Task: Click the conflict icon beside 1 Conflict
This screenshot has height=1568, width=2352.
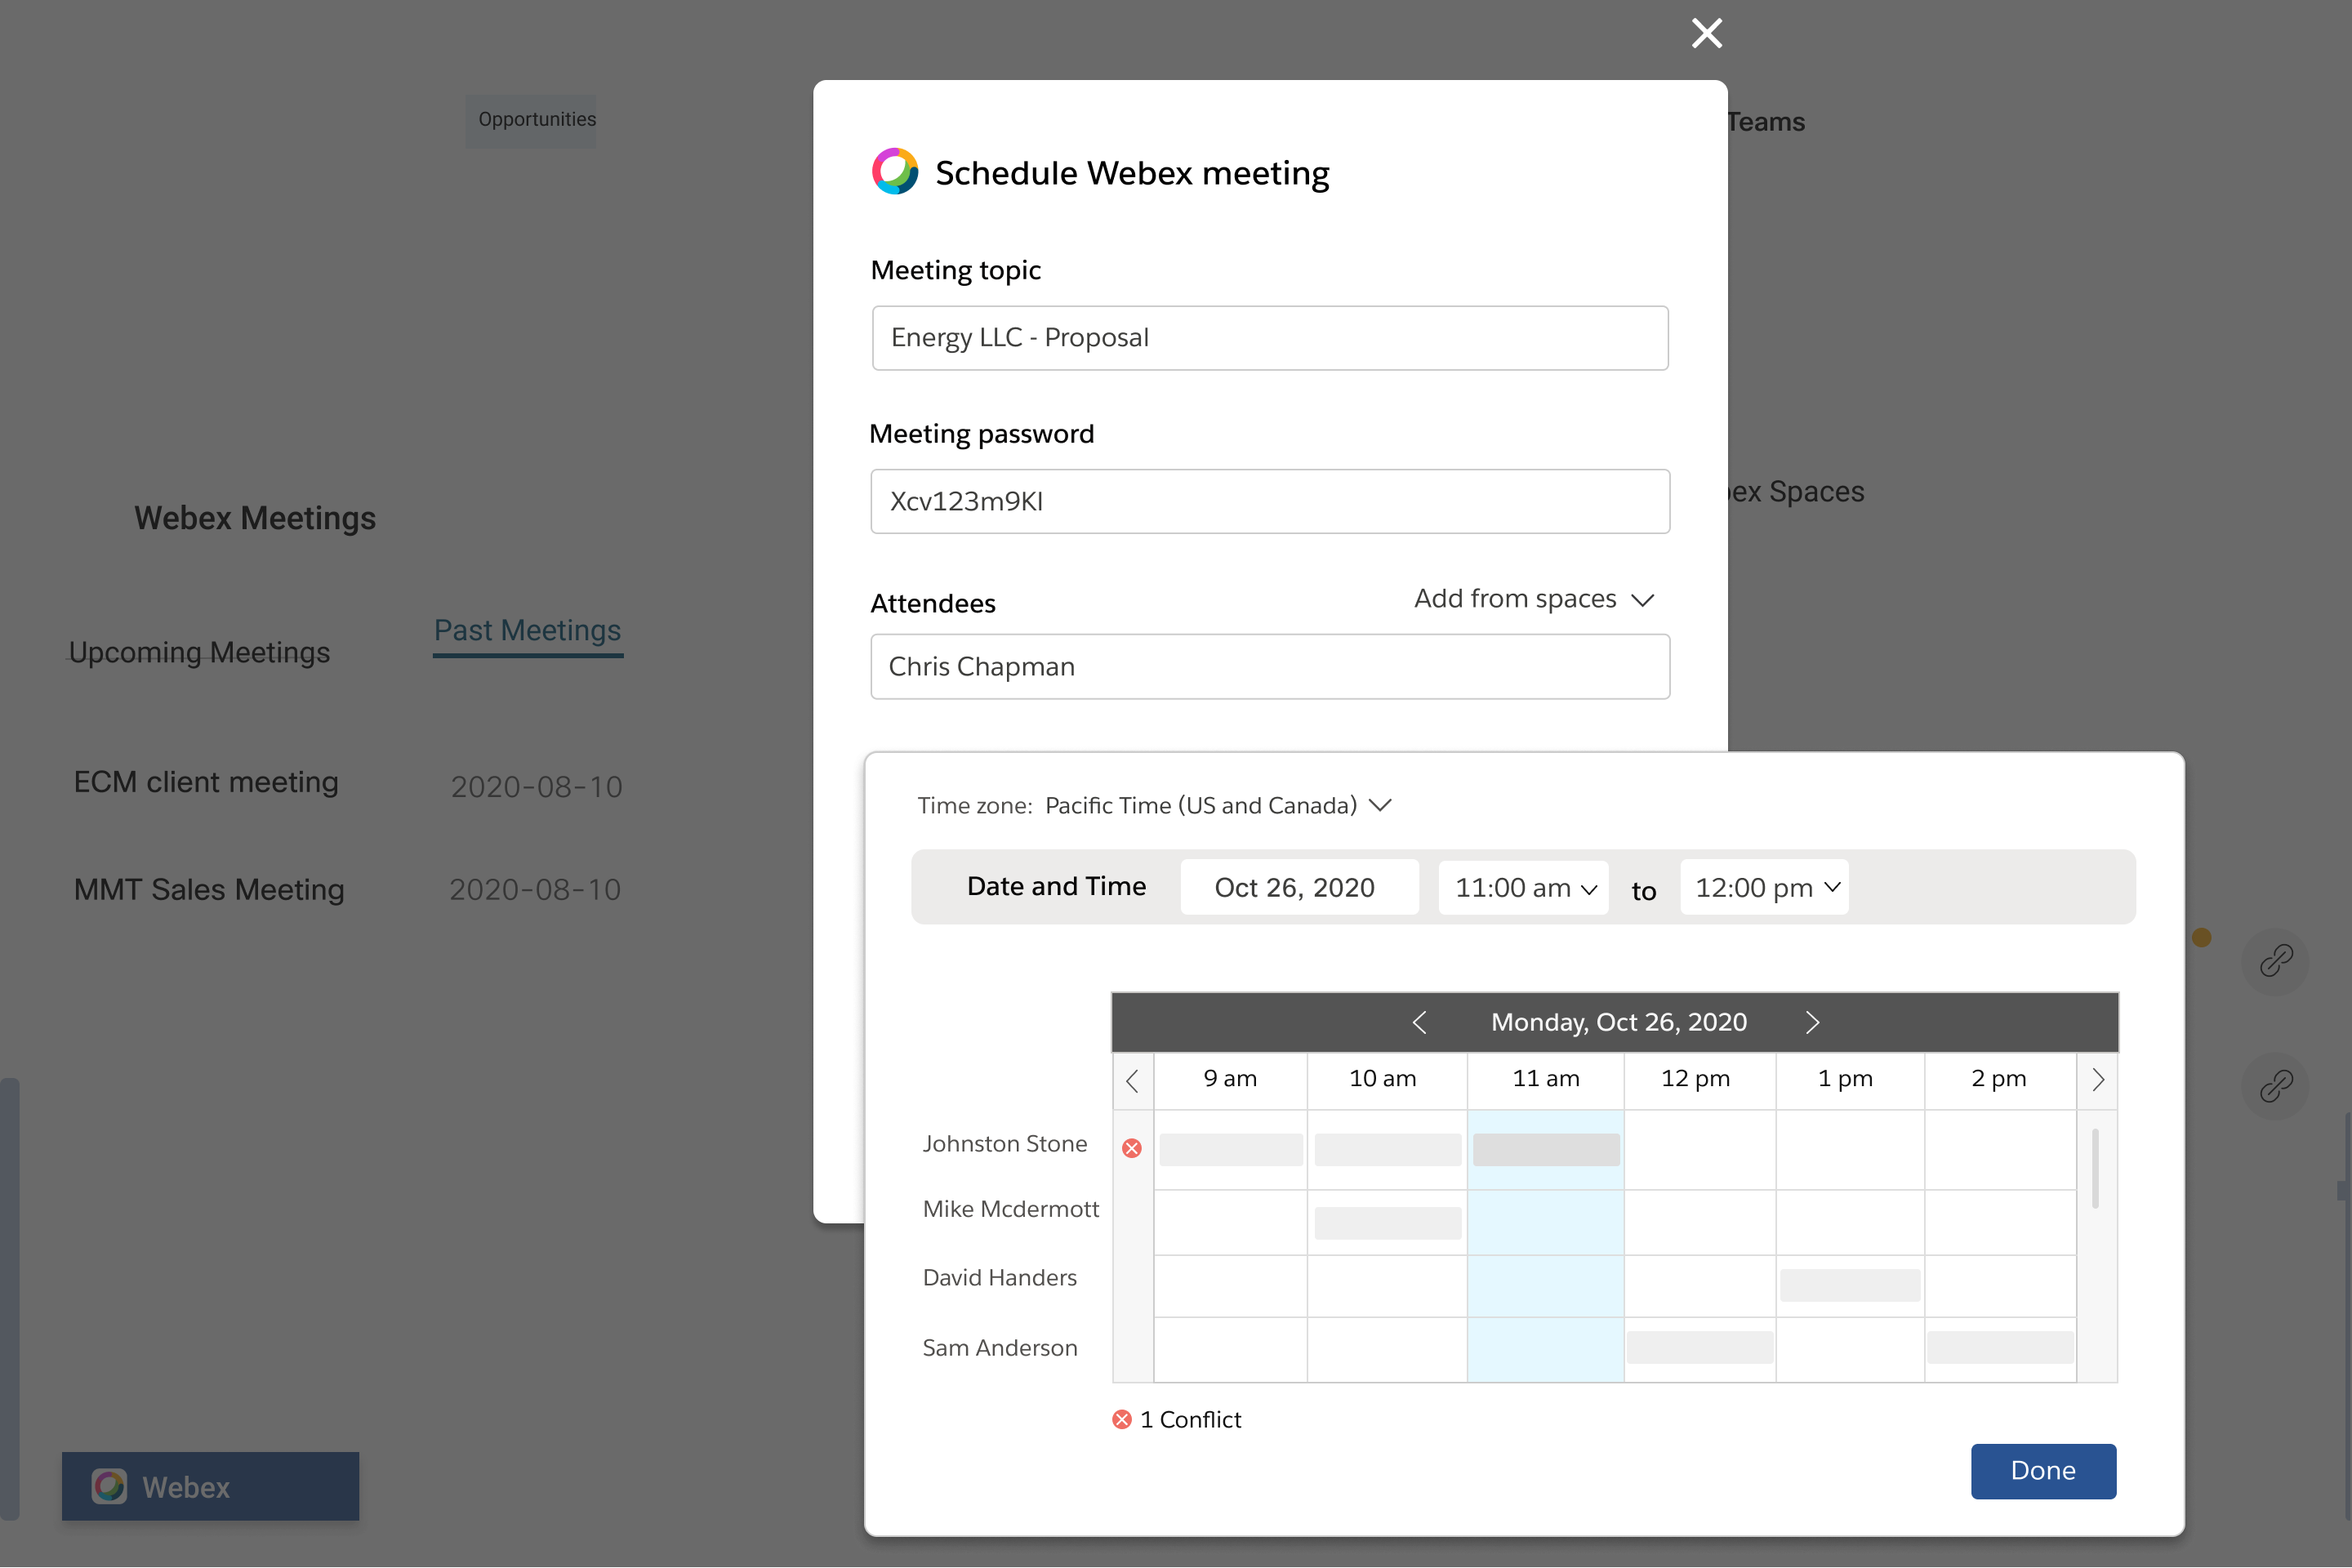Action: (x=1122, y=1419)
